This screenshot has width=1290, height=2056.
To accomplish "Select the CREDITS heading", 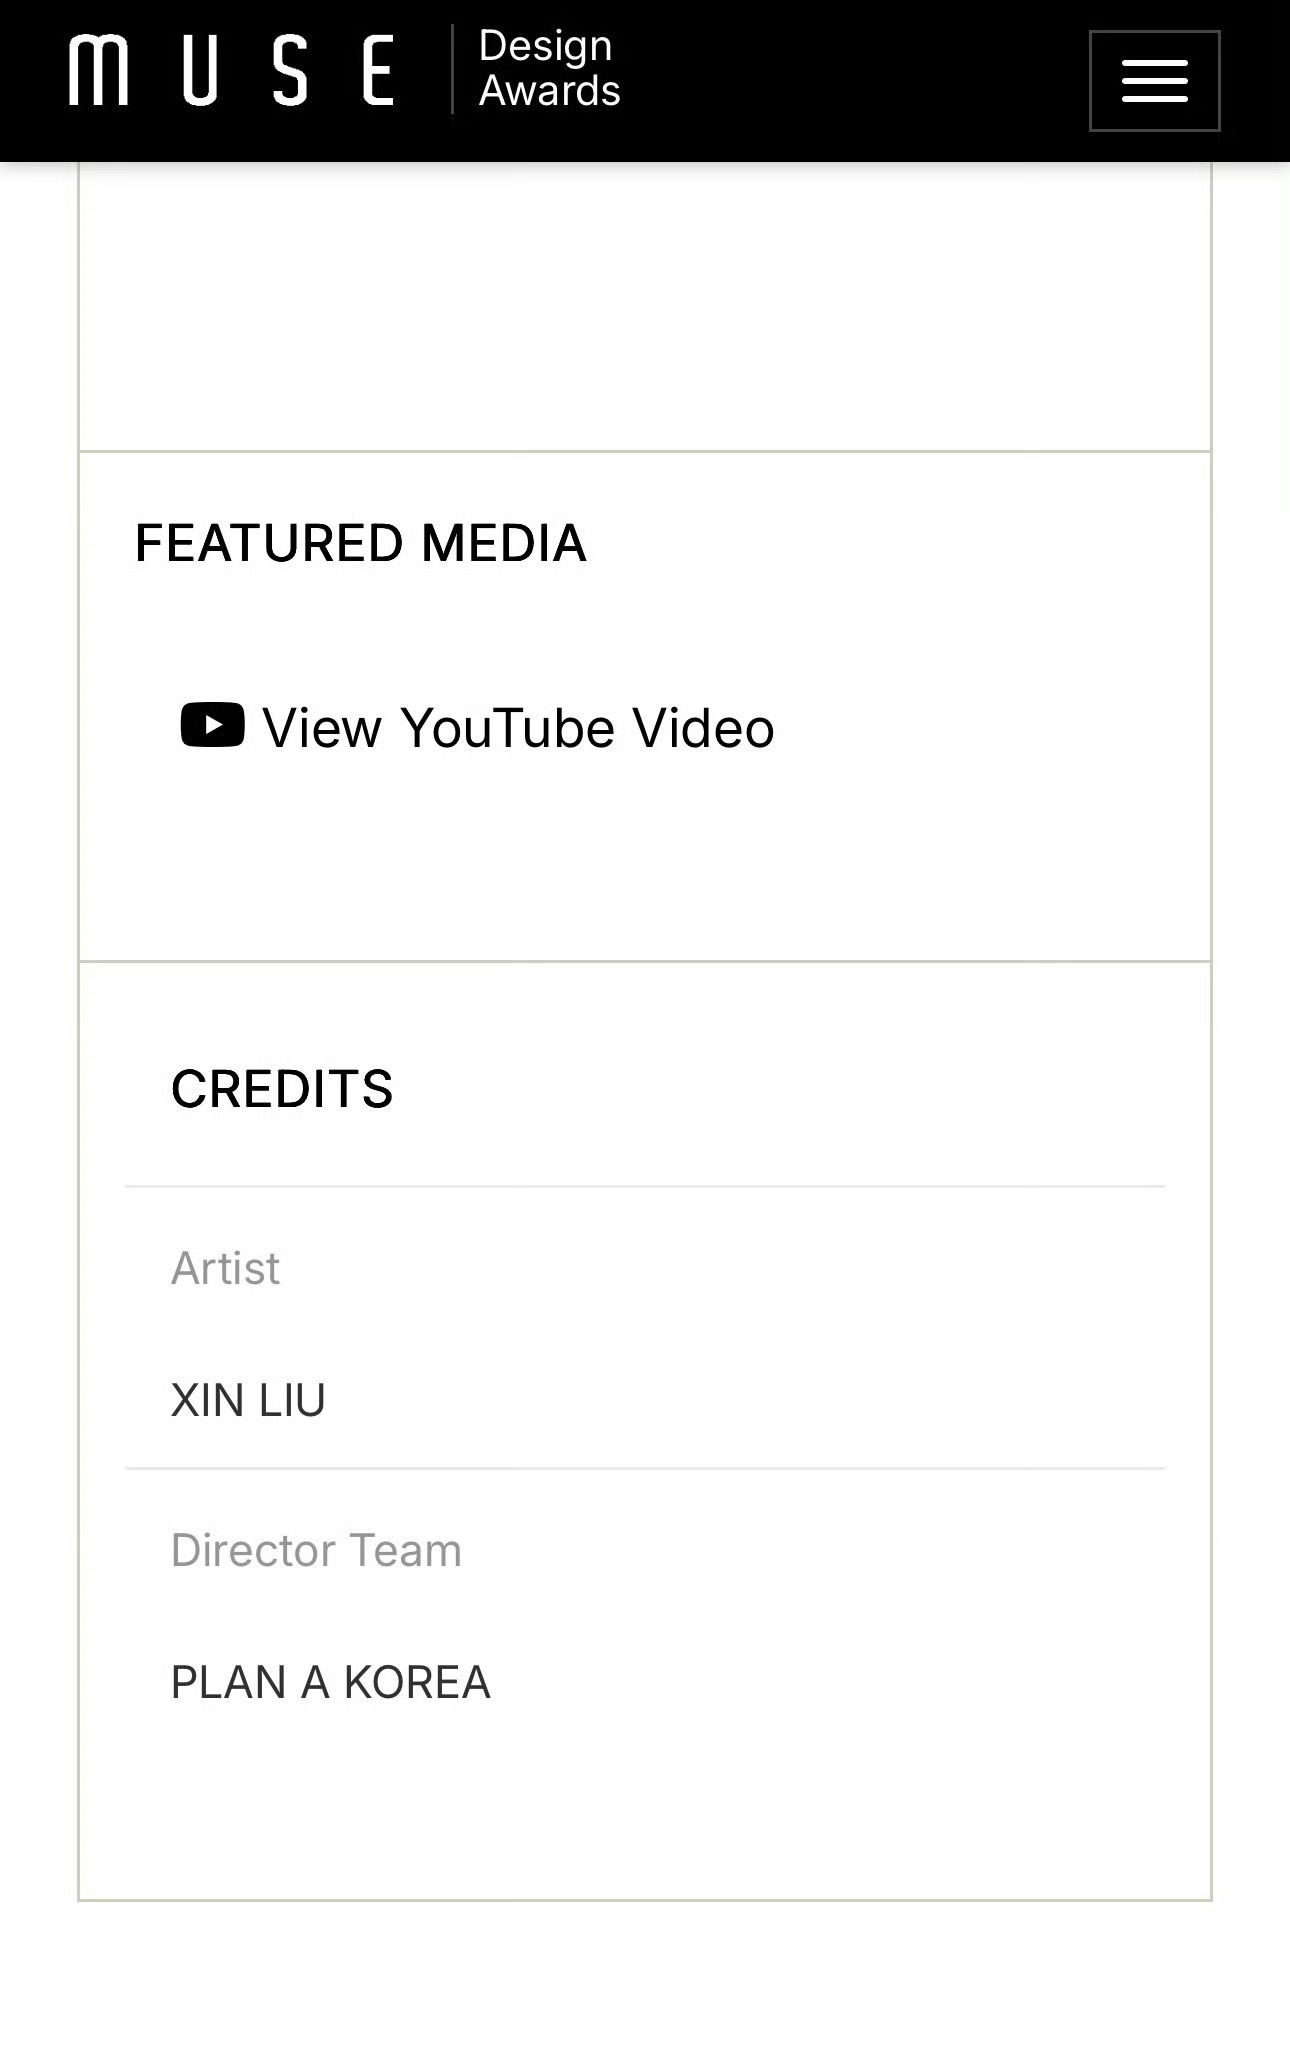I will (x=282, y=1089).
